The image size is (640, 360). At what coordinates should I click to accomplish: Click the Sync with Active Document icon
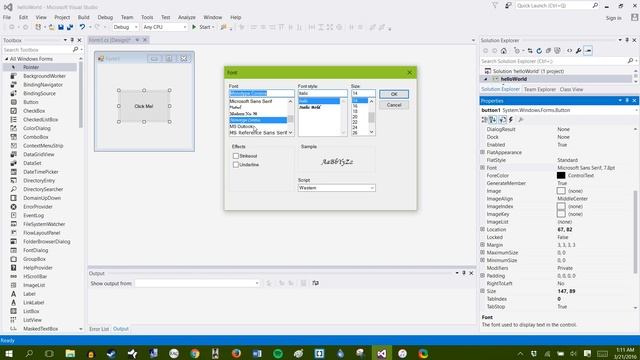(530, 51)
